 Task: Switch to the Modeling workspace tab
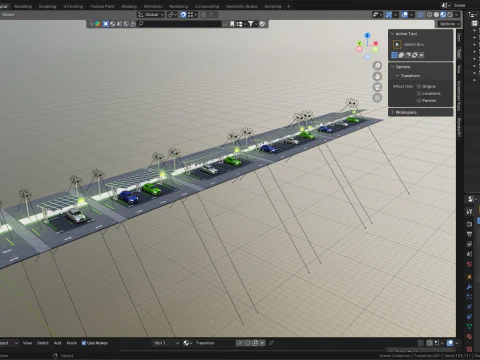point(23,6)
